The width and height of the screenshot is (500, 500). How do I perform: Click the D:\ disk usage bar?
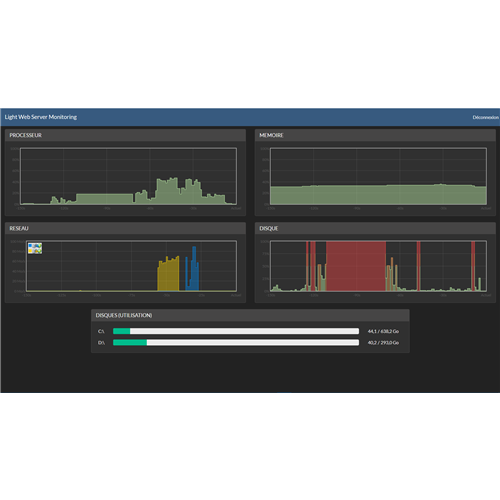point(236,342)
